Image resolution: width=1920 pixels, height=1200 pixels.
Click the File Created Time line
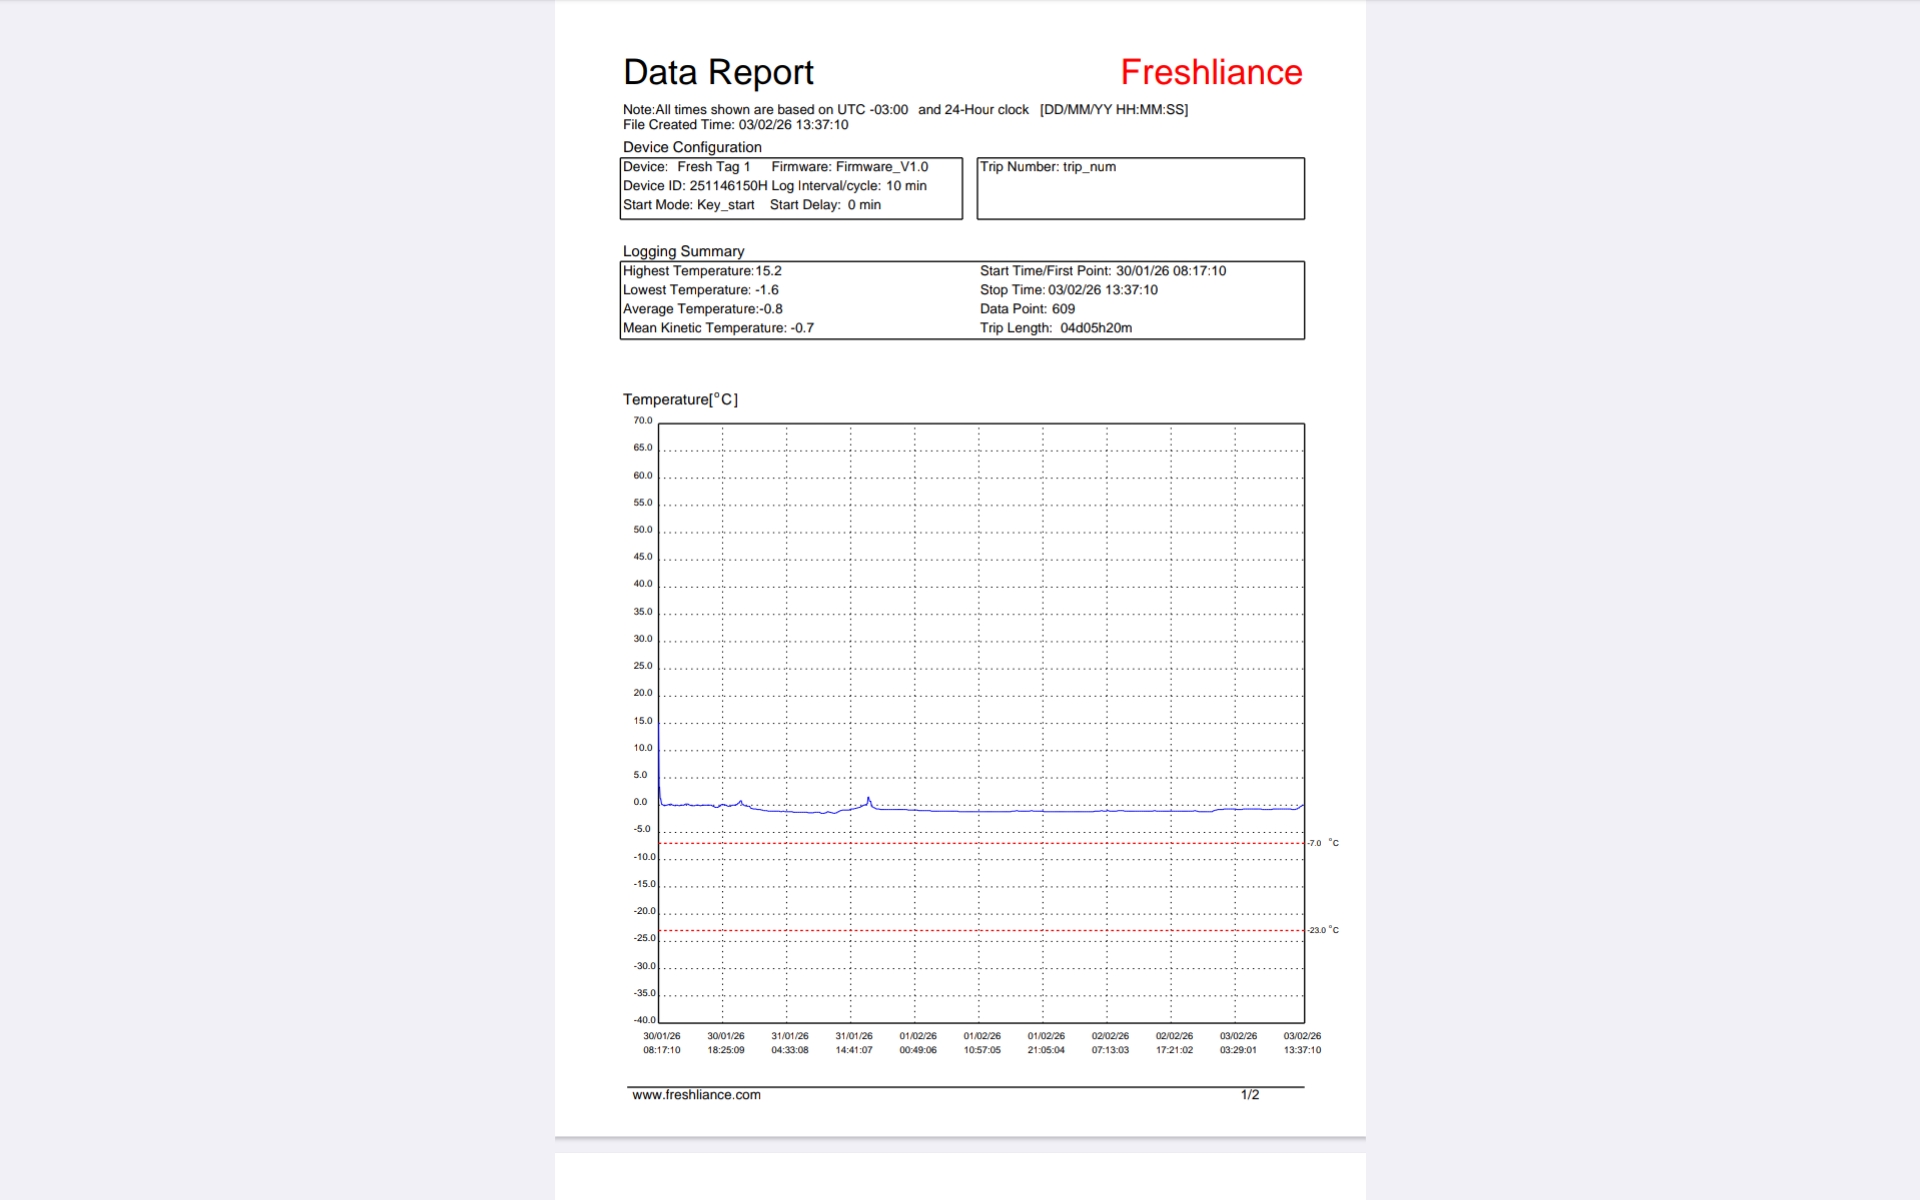click(x=735, y=125)
